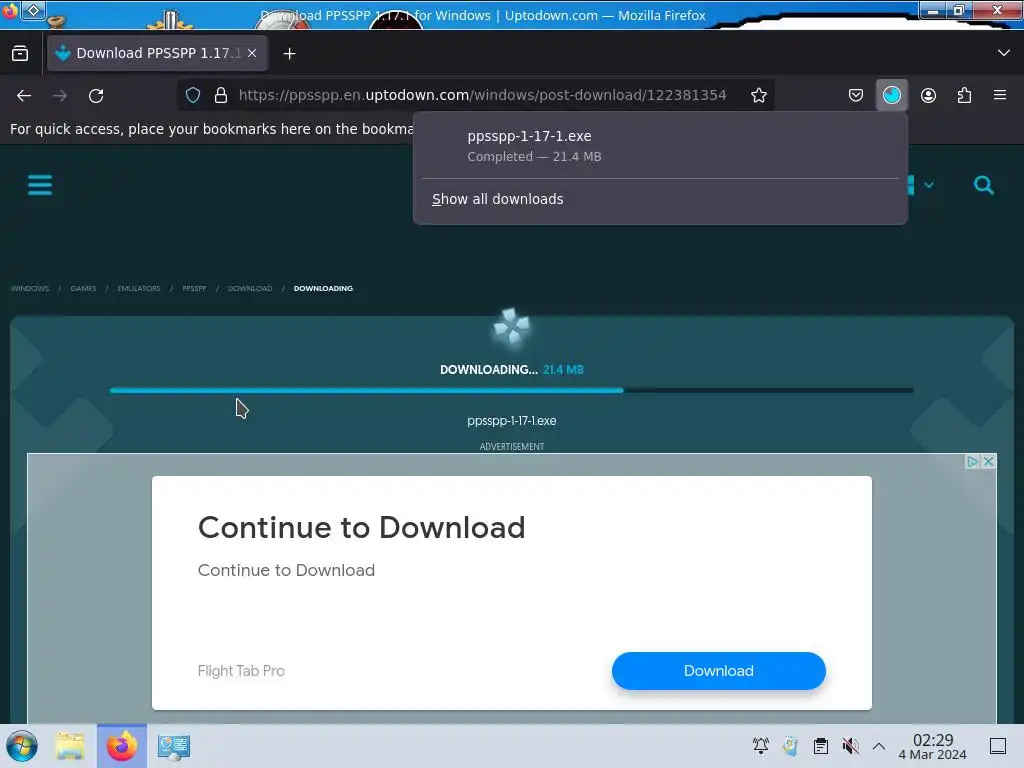Click Firefox taskbar icon
Image resolution: width=1024 pixels, height=768 pixels.
tap(121, 746)
